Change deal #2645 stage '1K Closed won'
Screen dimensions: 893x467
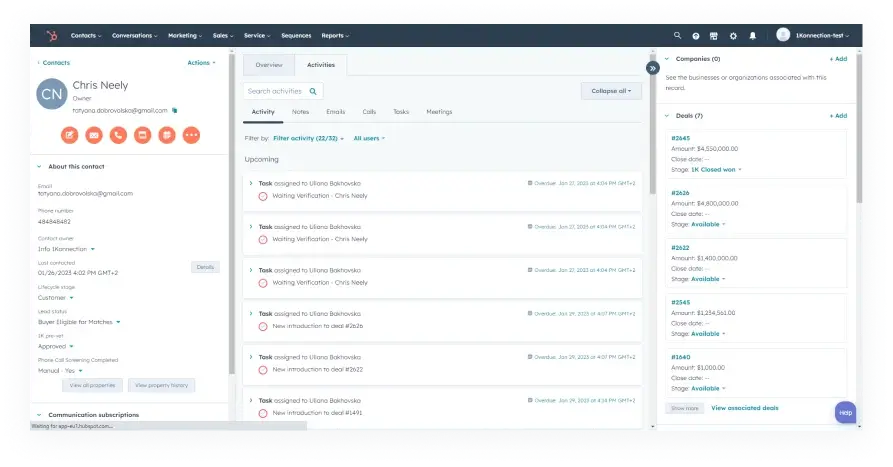(x=716, y=170)
